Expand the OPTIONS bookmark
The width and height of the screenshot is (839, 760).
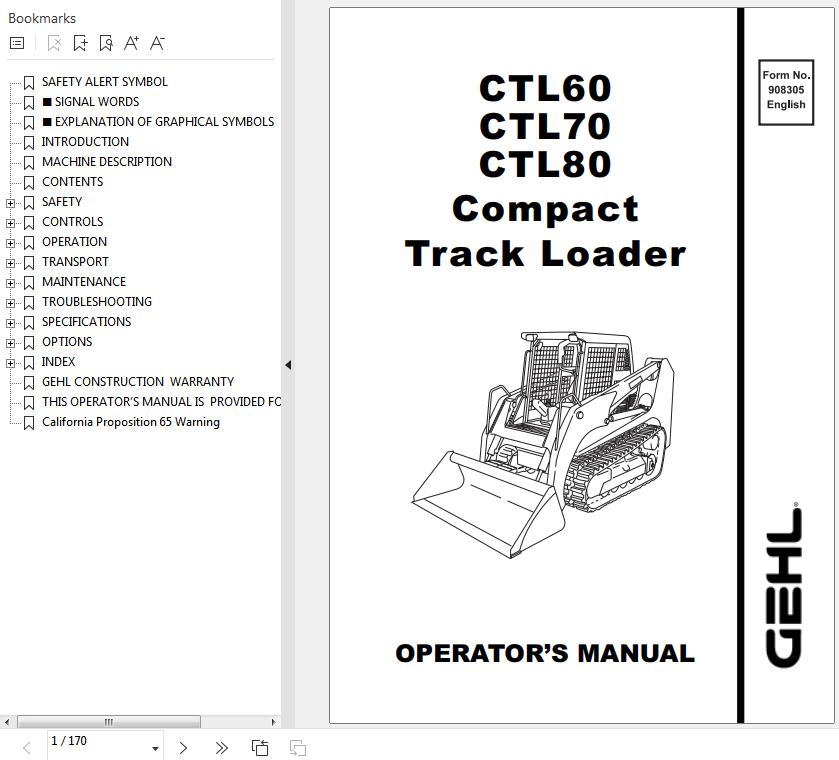[x=10, y=343]
